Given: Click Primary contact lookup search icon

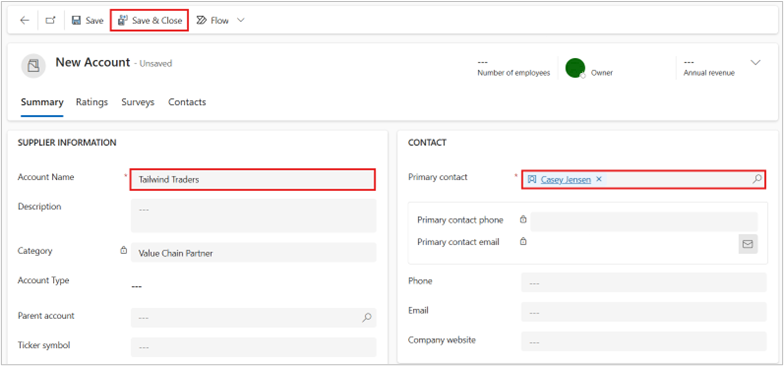Looking at the screenshot, I should (x=757, y=179).
